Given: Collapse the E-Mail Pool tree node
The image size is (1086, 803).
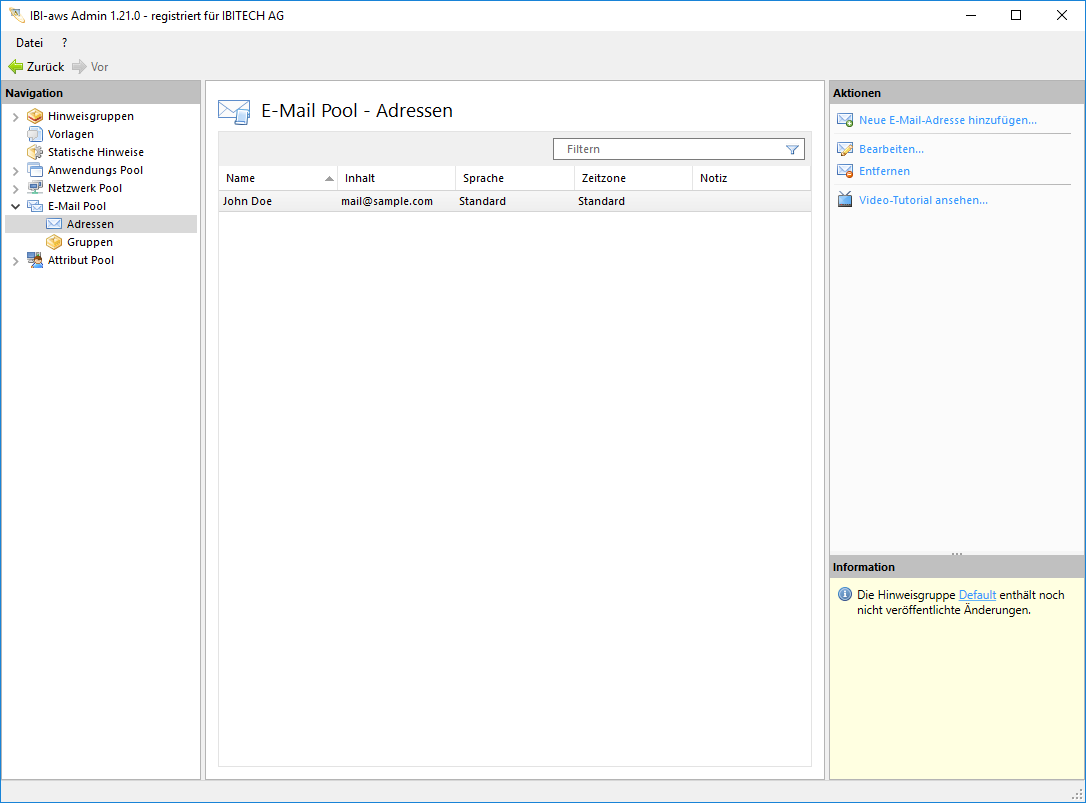Looking at the screenshot, I should (15, 206).
